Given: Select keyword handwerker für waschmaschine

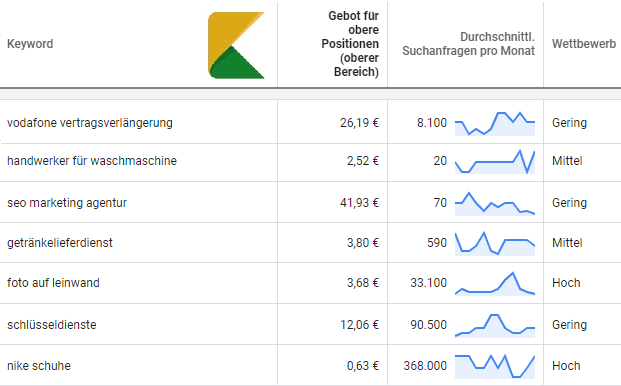Looking at the screenshot, I should tap(92, 161).
